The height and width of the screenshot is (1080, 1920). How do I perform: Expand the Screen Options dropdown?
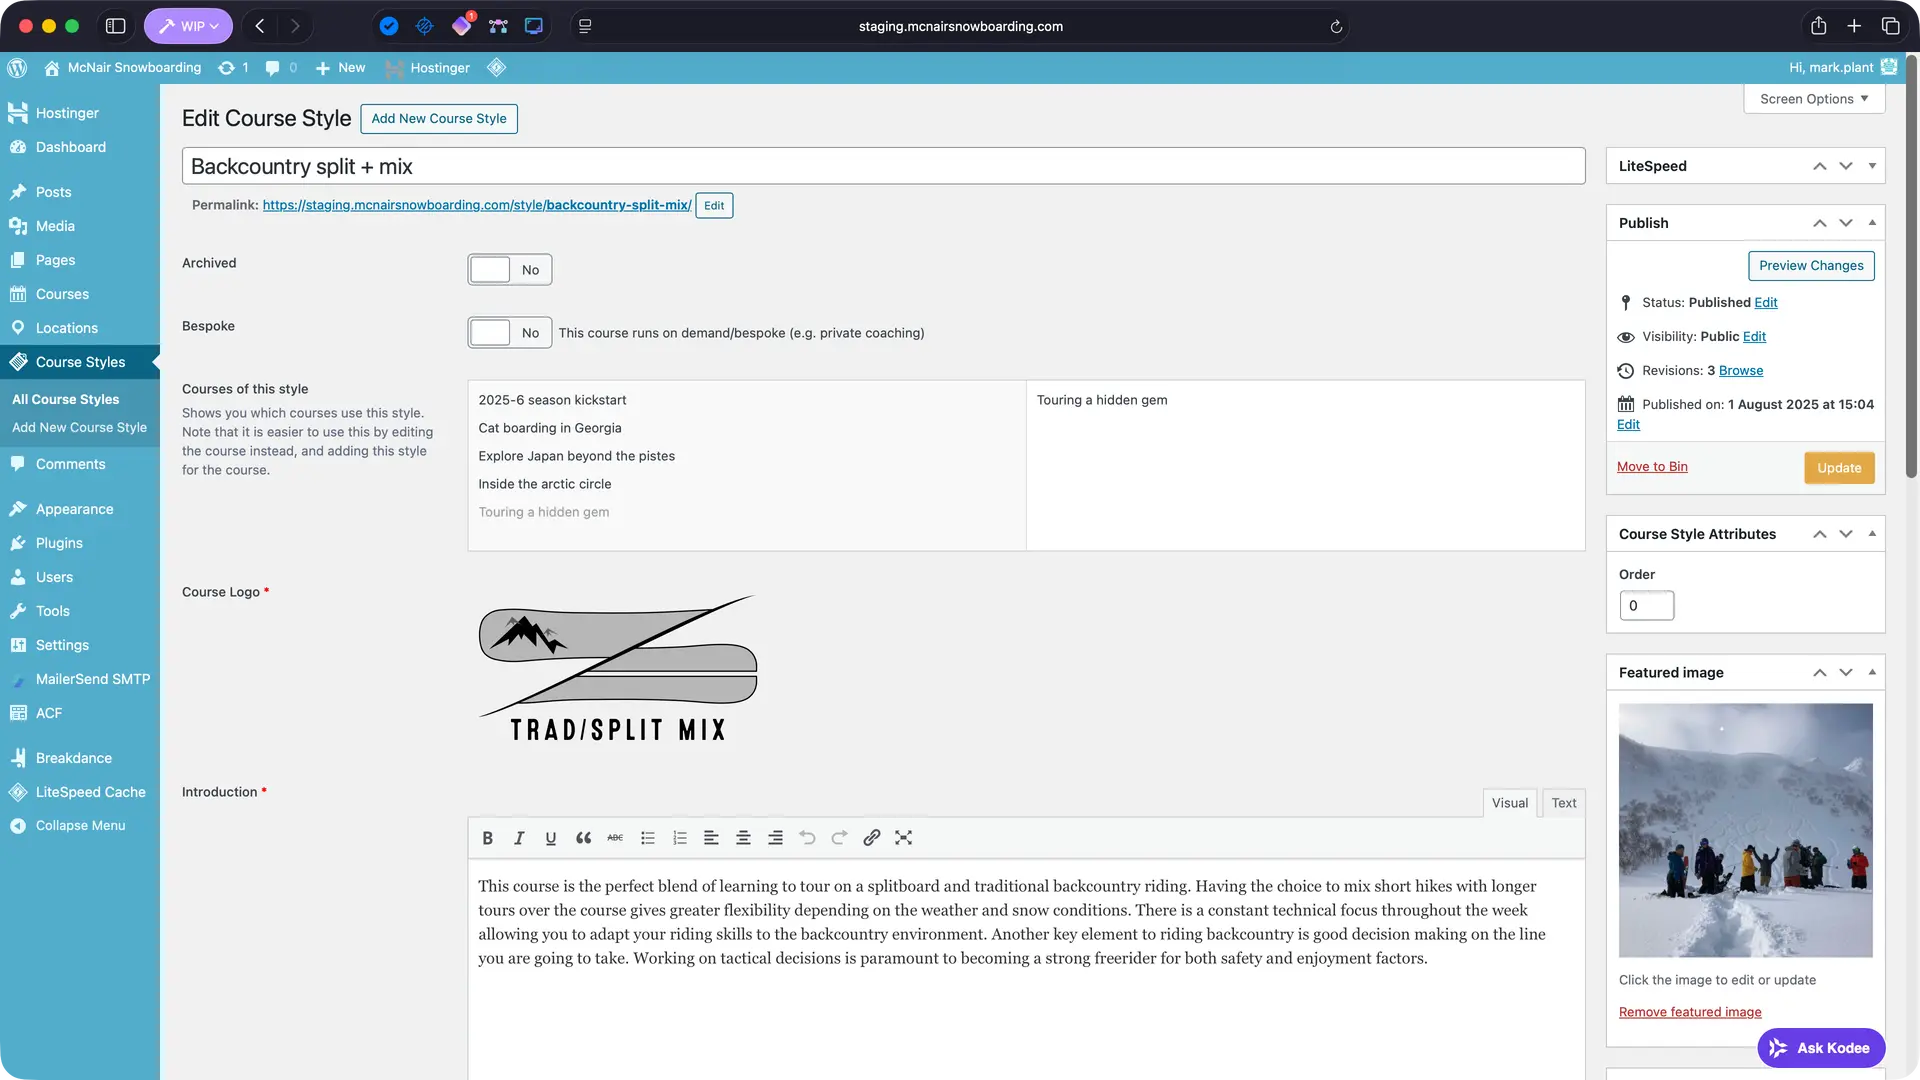(1813, 99)
